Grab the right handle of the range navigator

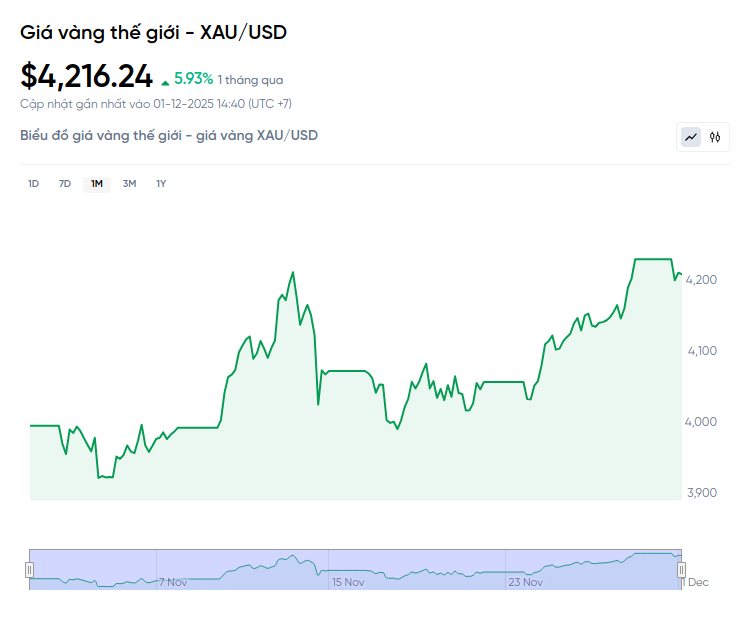[x=681, y=570]
